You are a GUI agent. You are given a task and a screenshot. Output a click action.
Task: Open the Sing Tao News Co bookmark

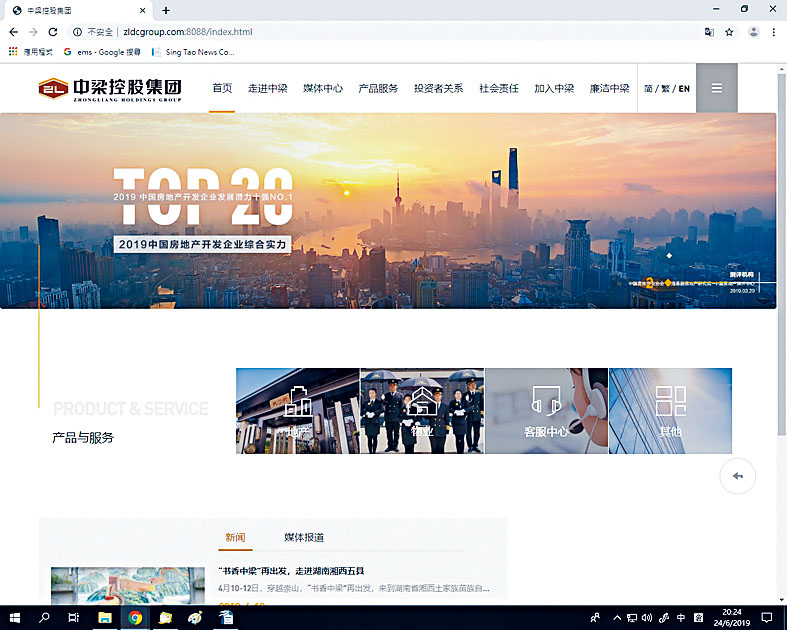[193, 52]
